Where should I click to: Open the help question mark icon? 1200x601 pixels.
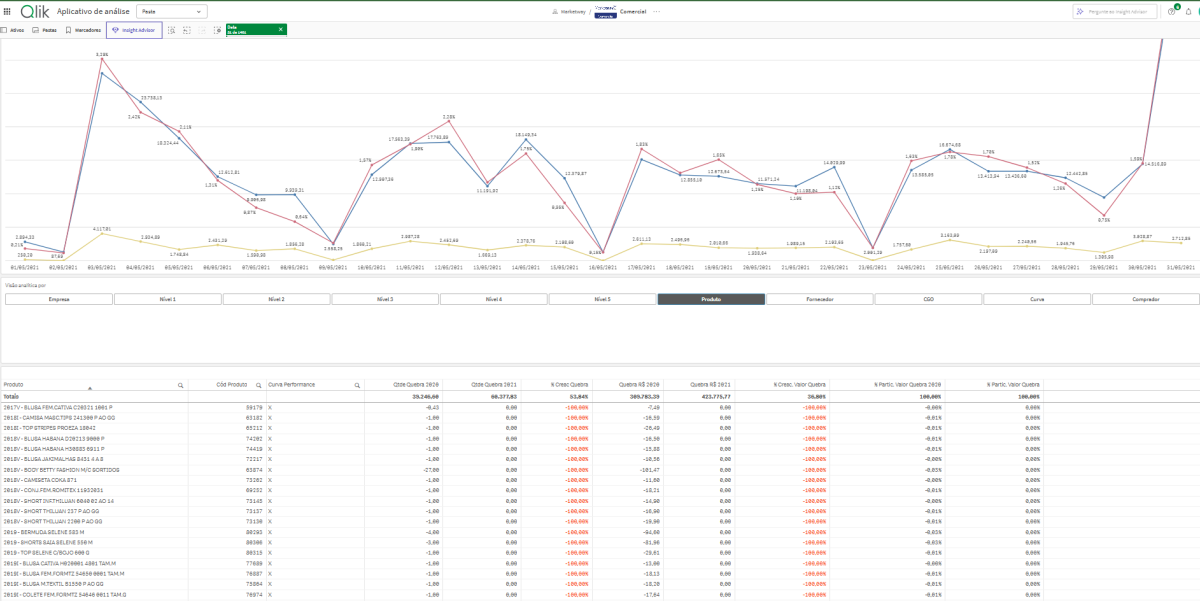[x=1171, y=11]
